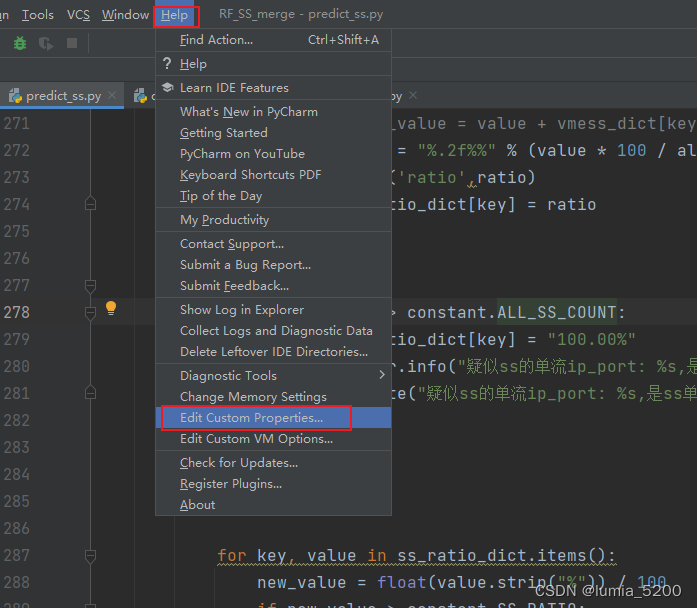Choose Submit a Bug Report...
The width and height of the screenshot is (697, 608).
(x=273, y=264)
